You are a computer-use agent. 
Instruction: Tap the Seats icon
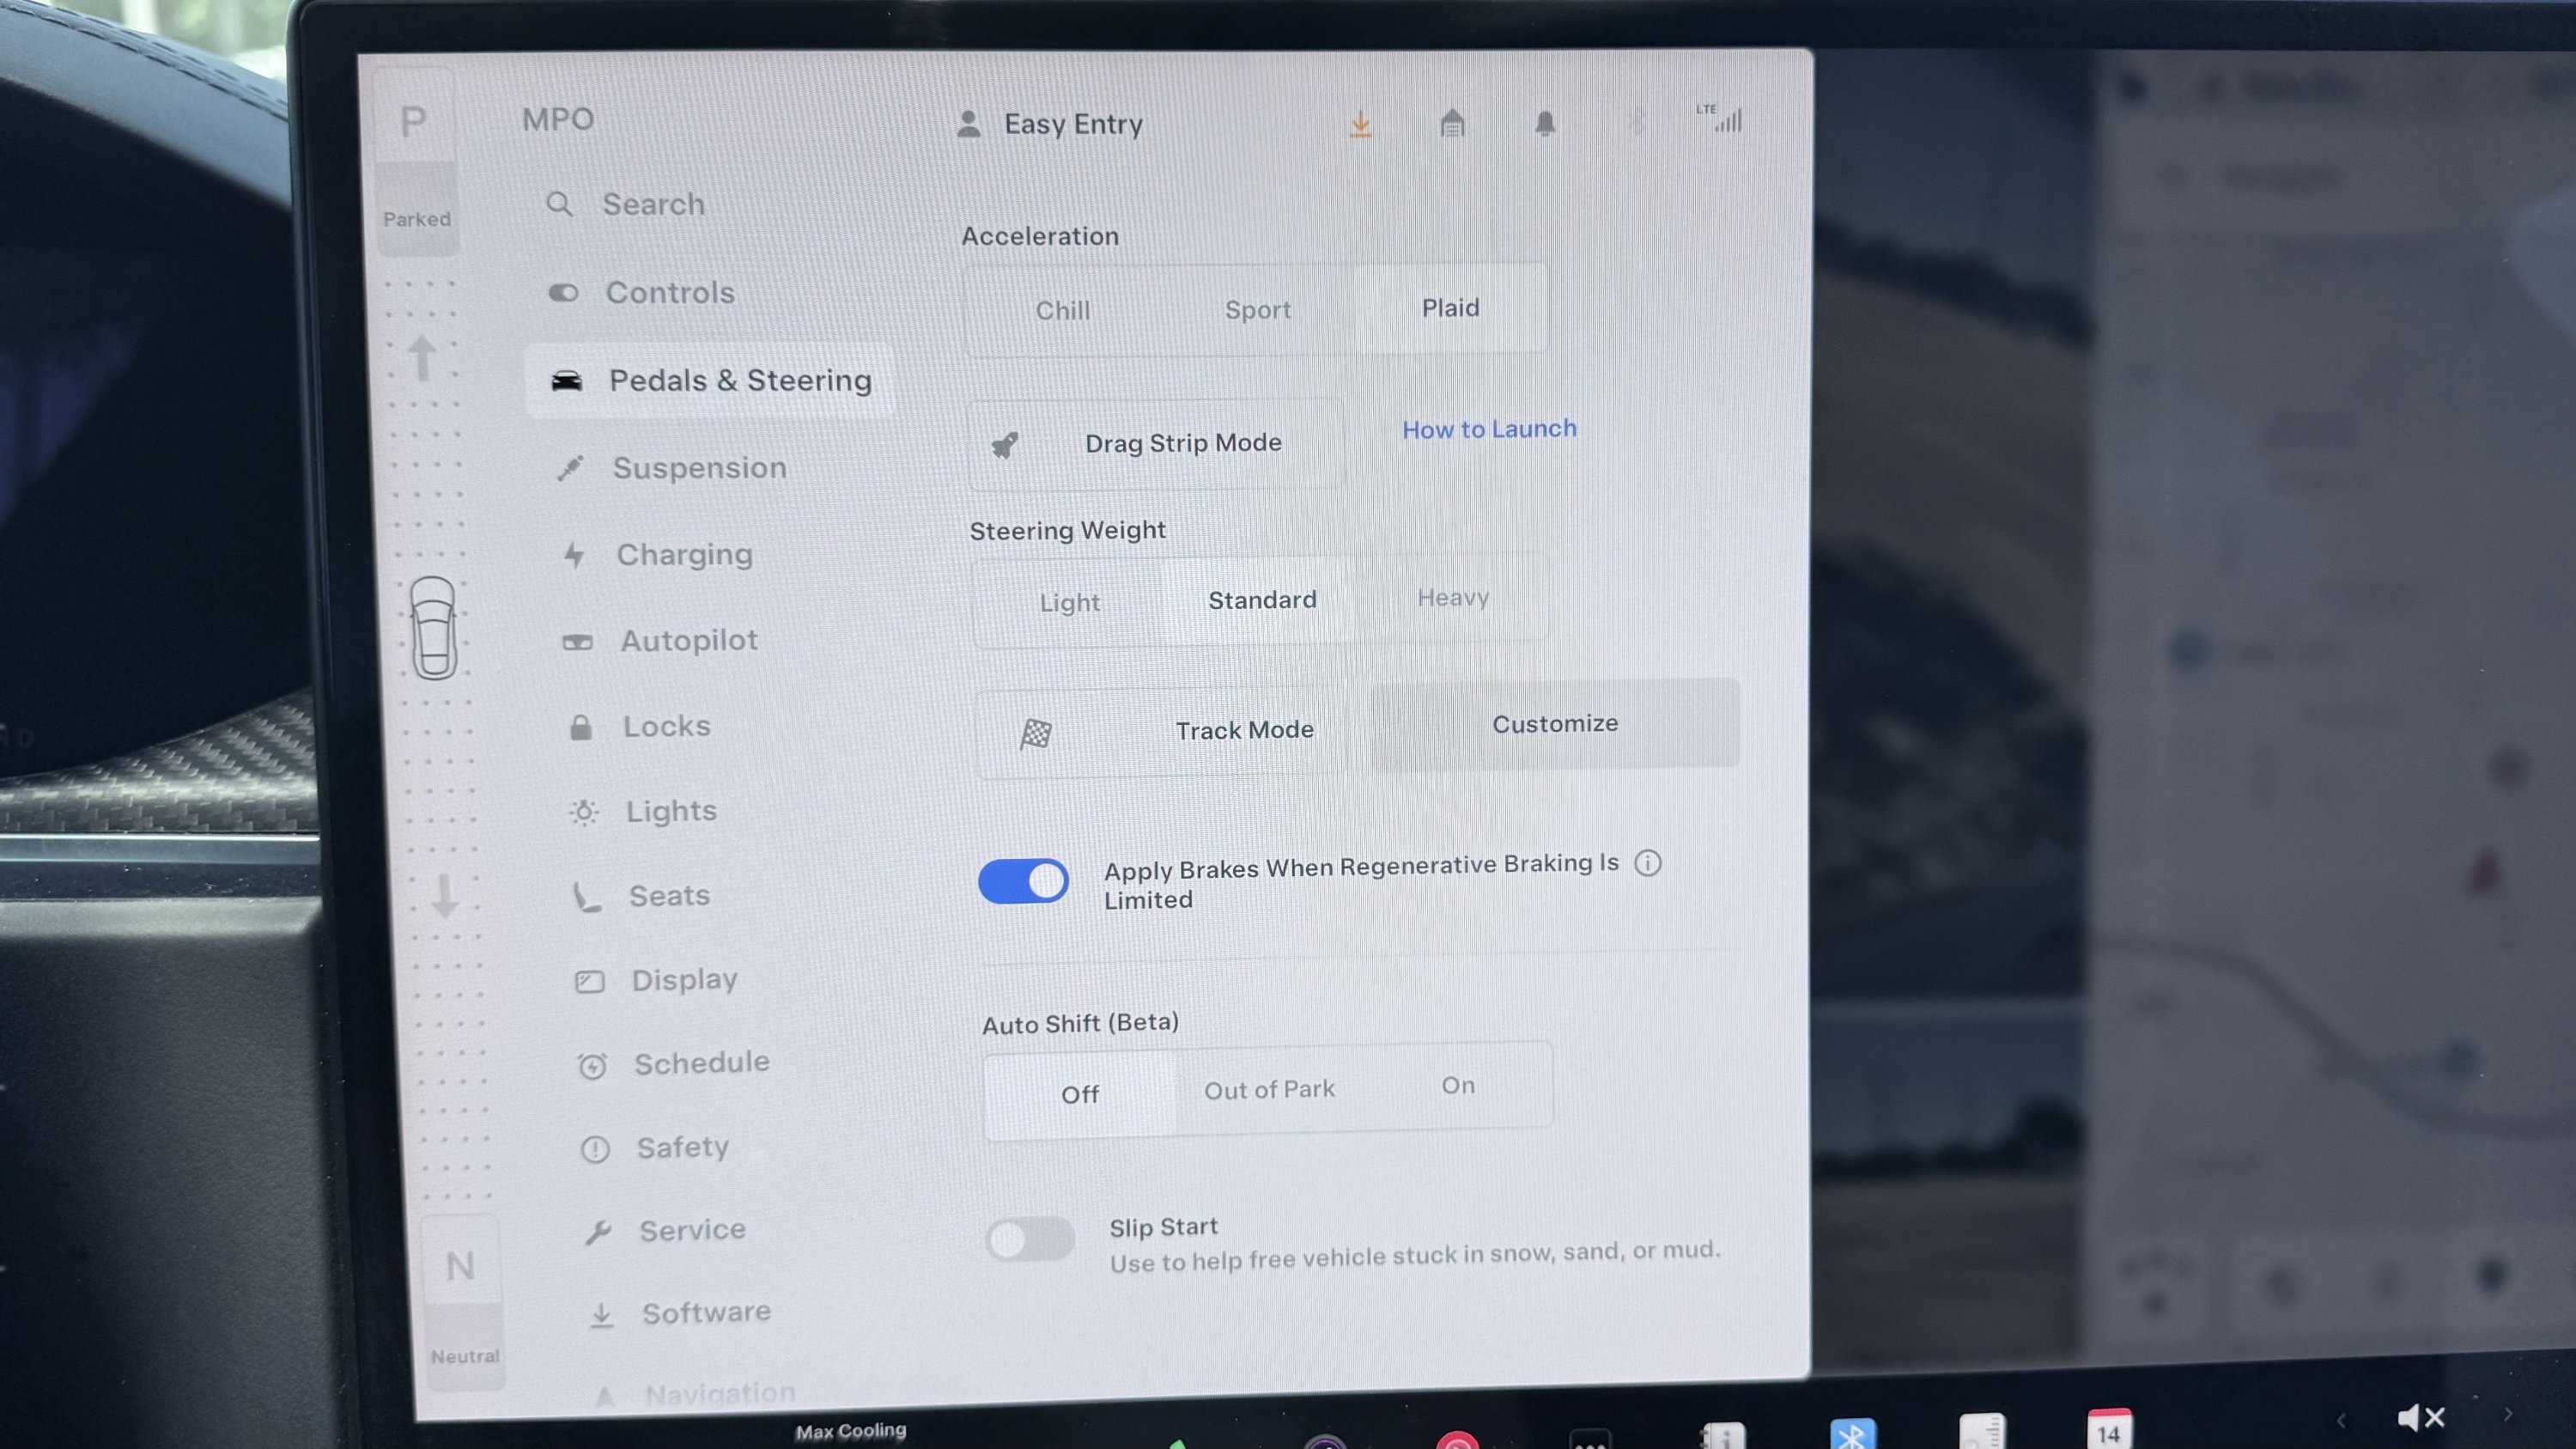(587, 897)
